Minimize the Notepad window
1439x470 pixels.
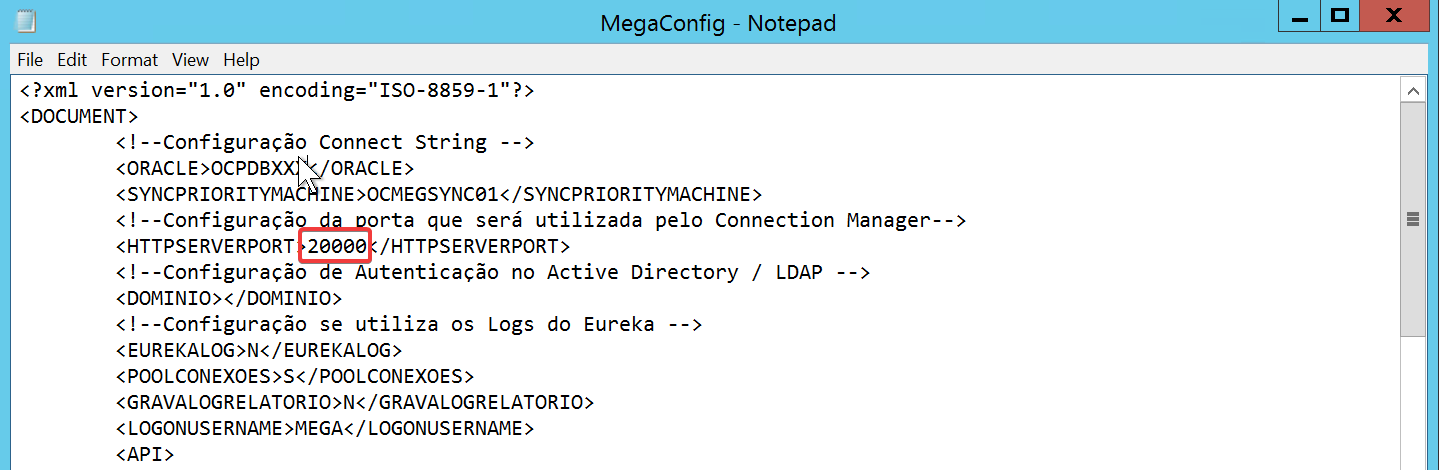(1299, 15)
